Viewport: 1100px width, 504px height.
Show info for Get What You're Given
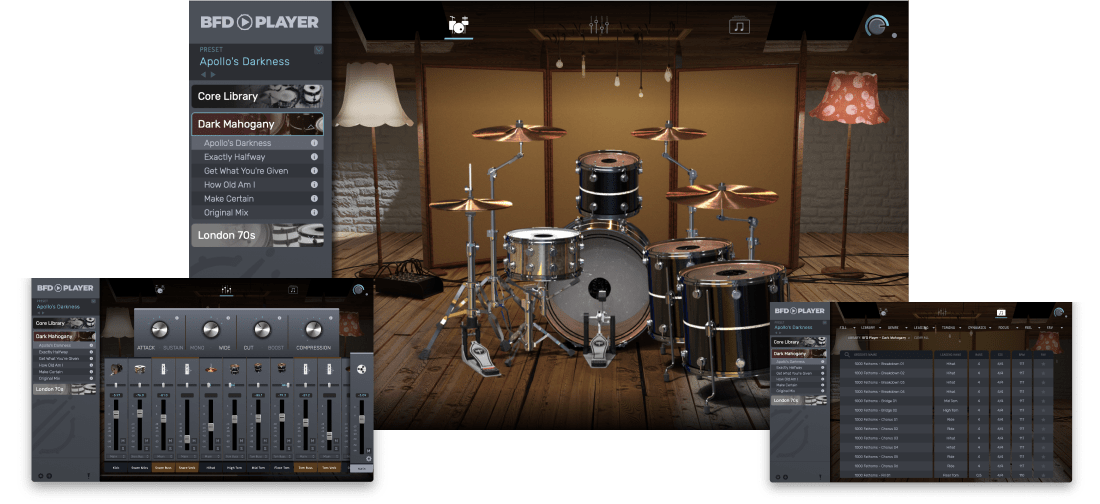pos(314,171)
